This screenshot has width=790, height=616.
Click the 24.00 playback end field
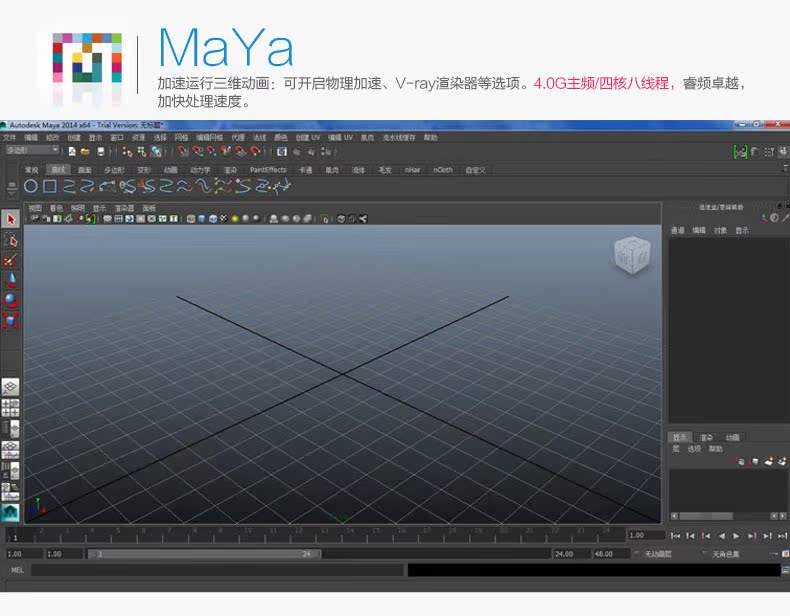[x=571, y=554]
